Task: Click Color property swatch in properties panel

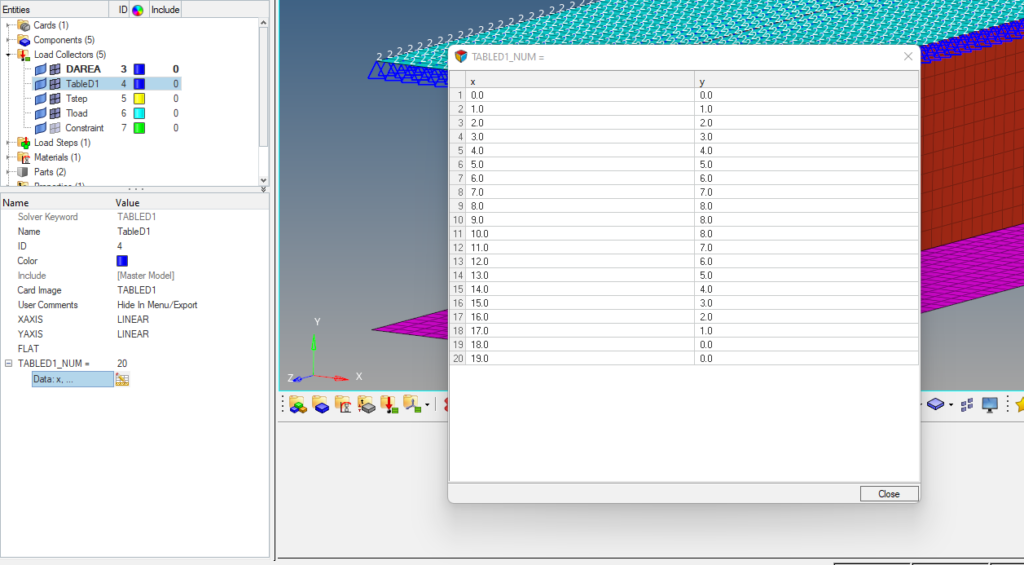Action: (122, 261)
